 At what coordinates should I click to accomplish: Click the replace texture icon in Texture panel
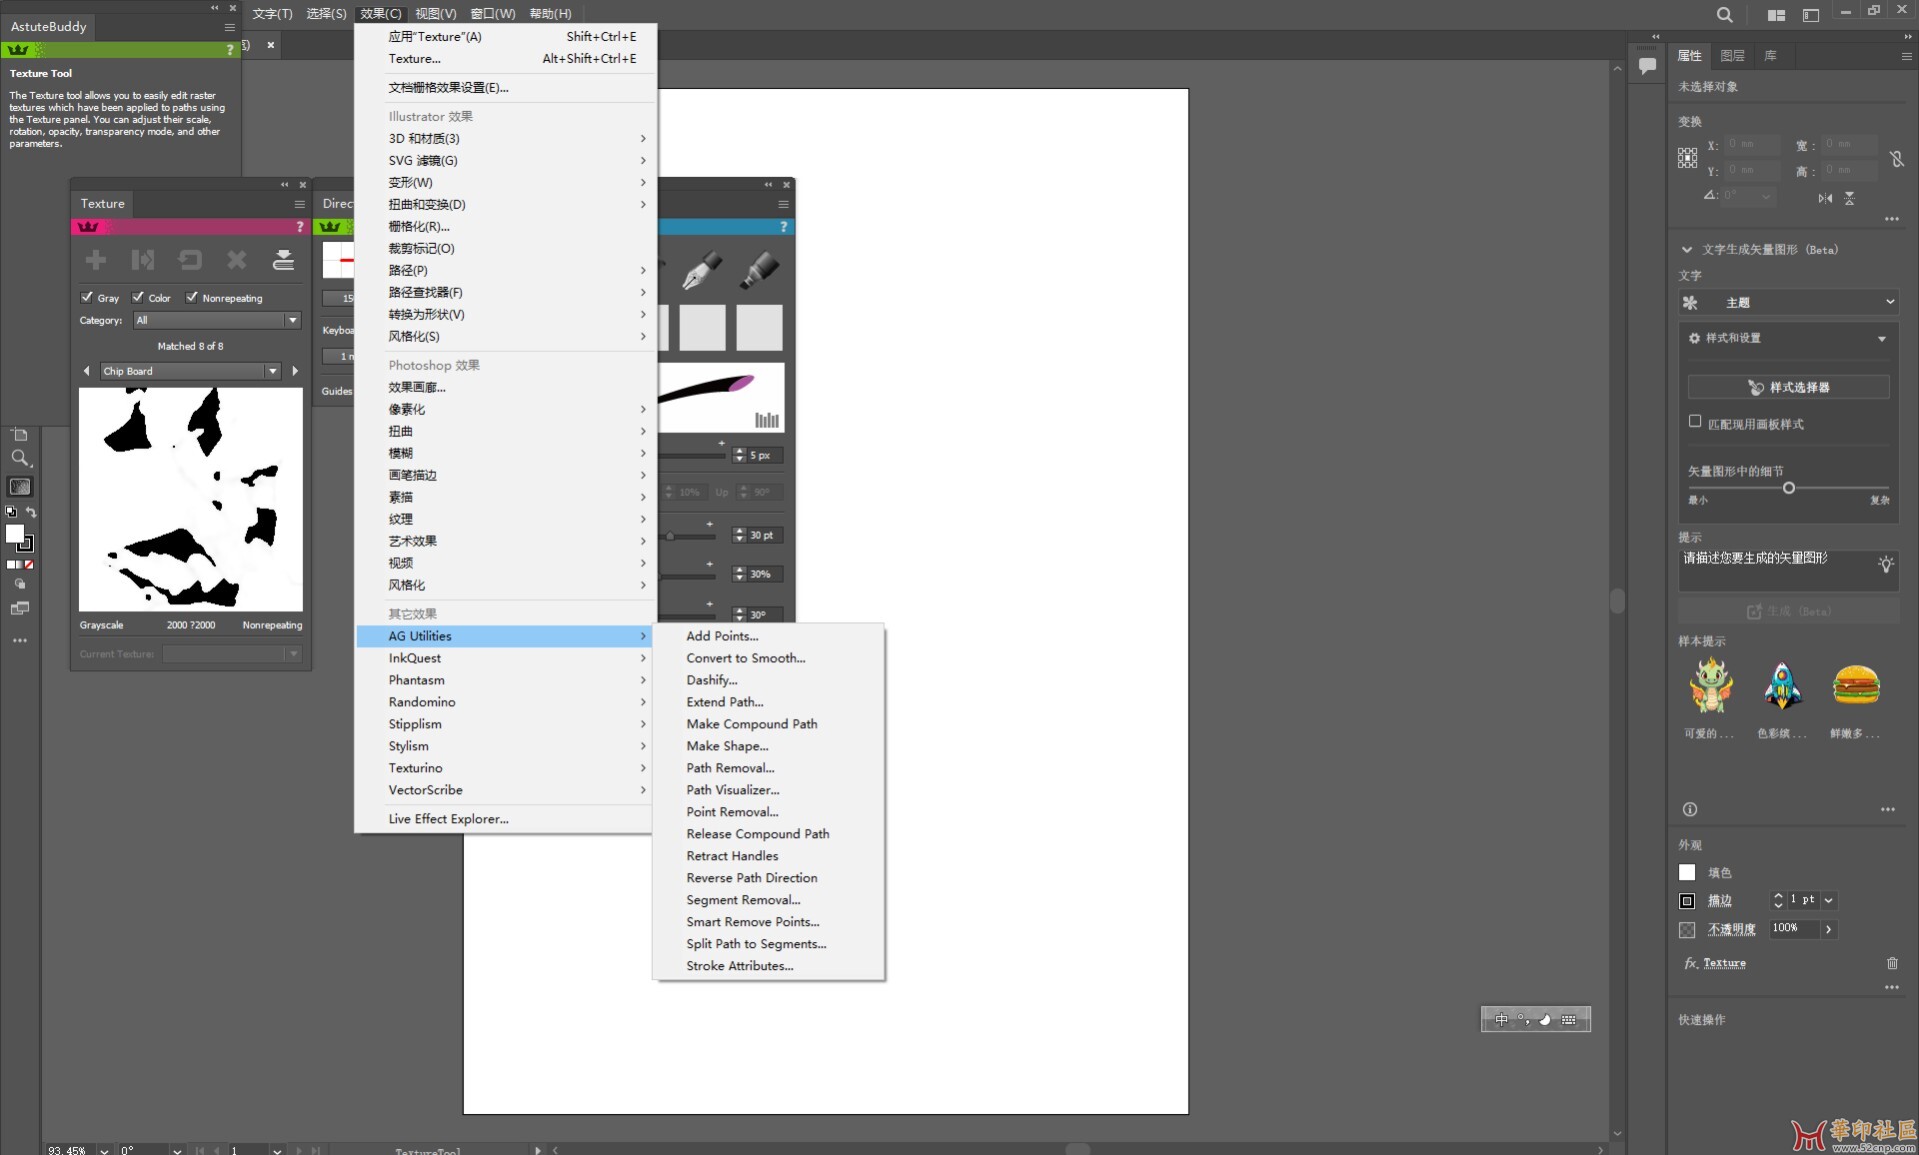tap(143, 260)
